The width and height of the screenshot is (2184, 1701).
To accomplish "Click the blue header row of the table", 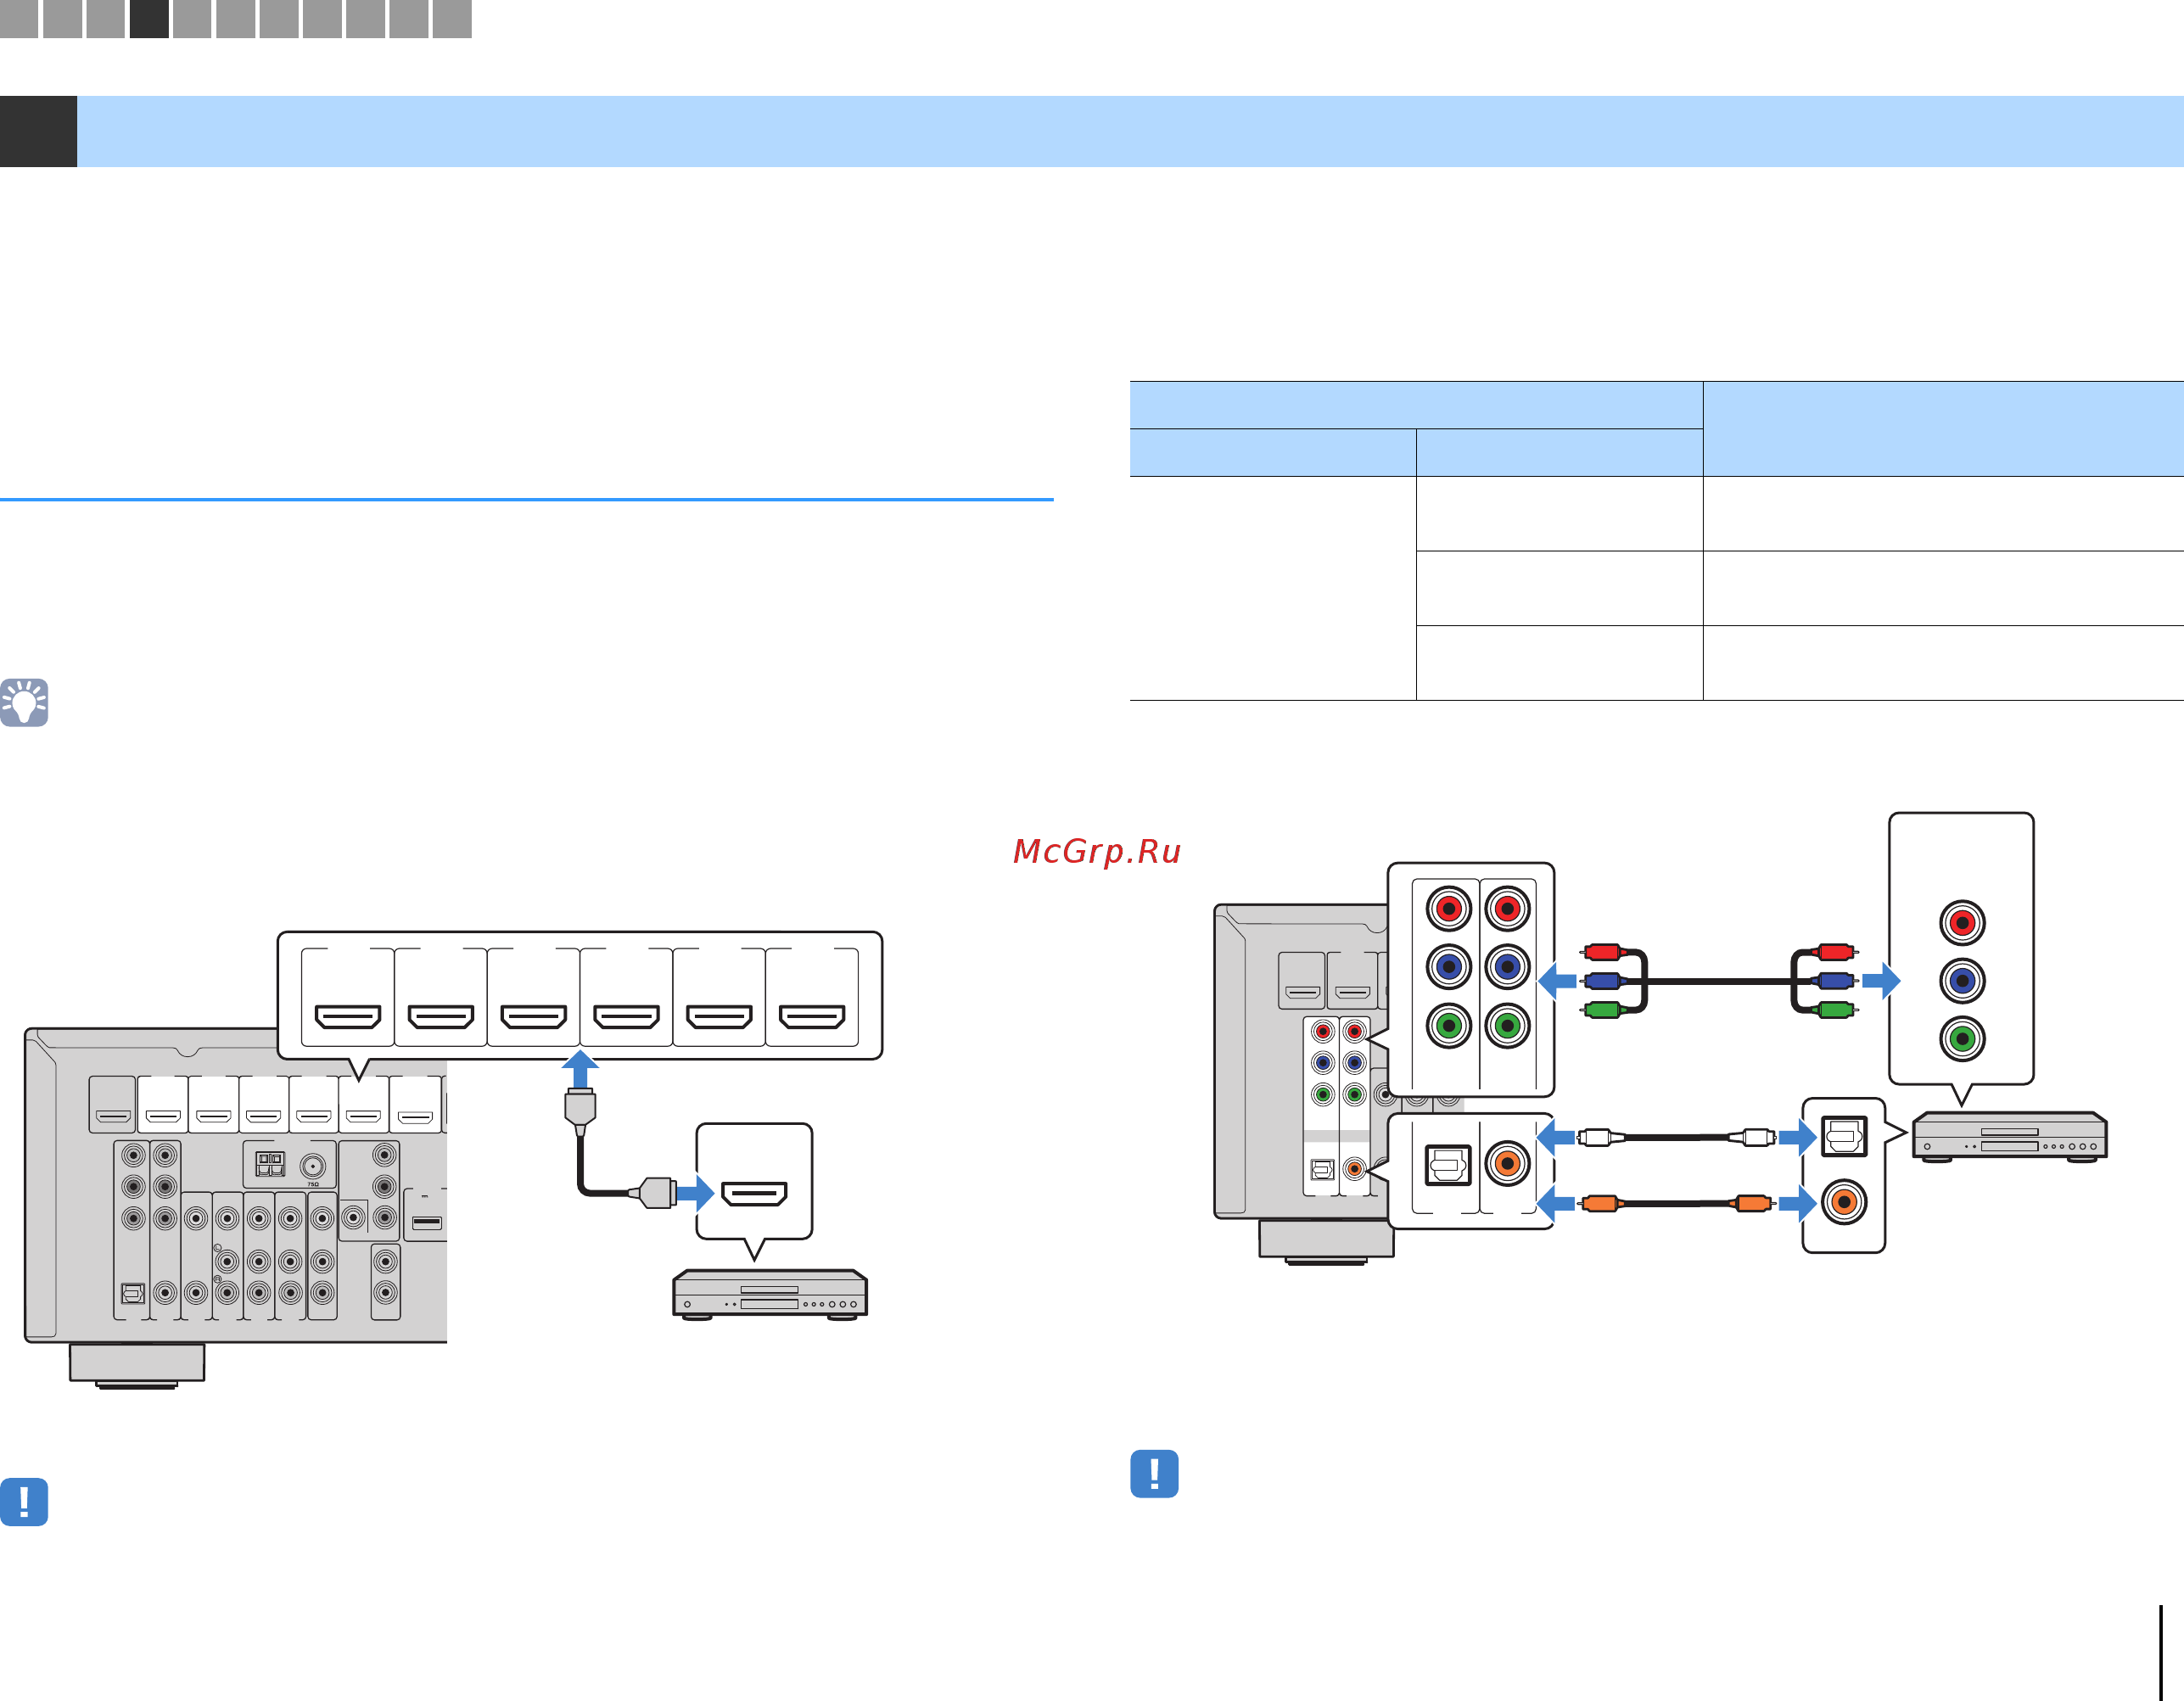I will click(x=1415, y=404).
